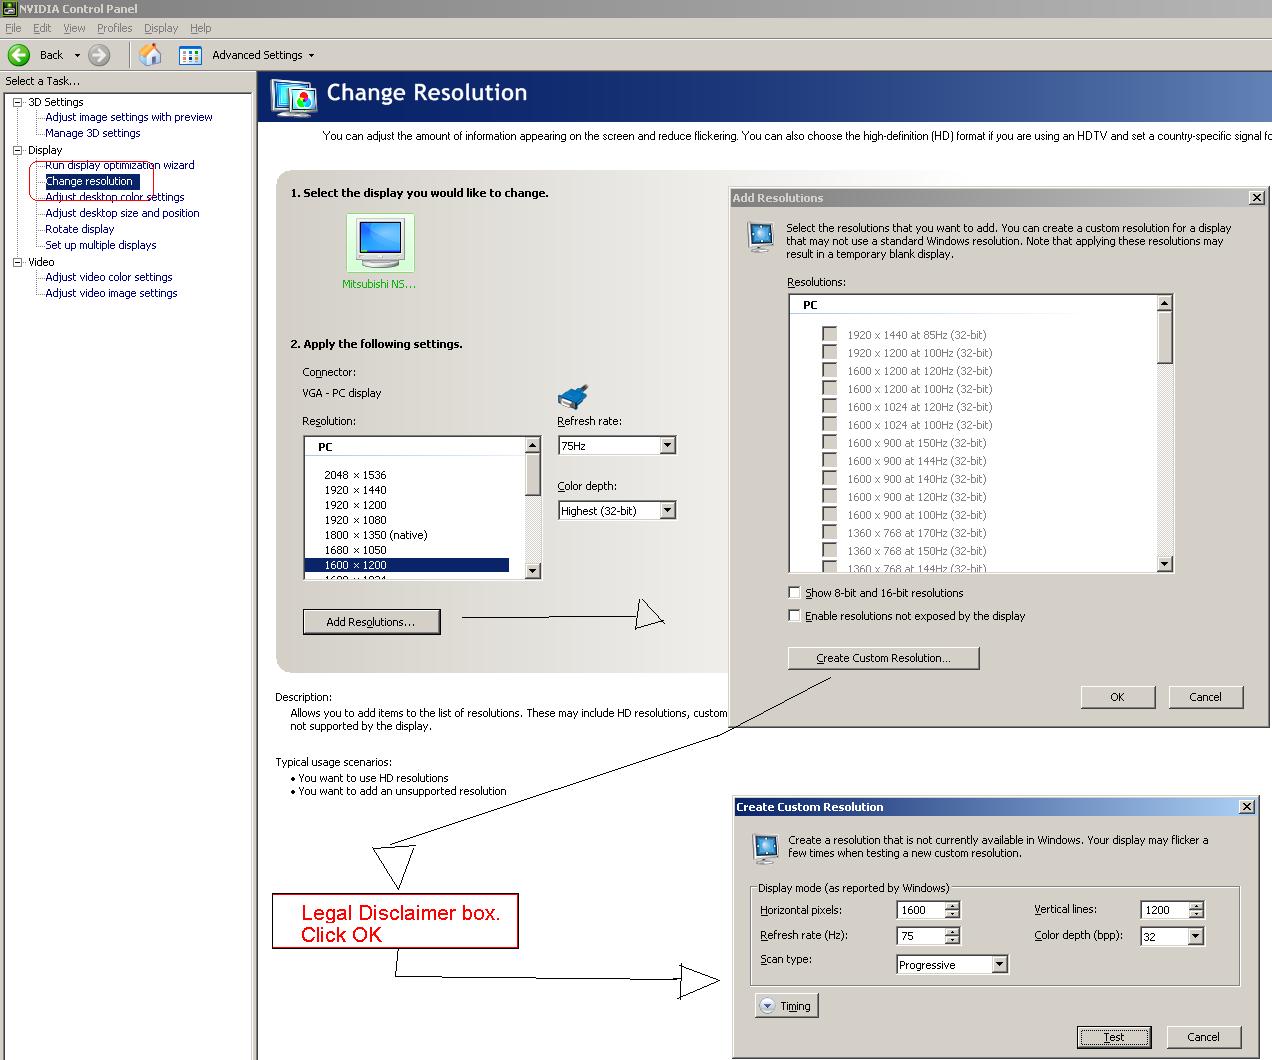The width and height of the screenshot is (1272, 1060).
Task: Enable resolutions not exposed by the display
Action: [x=795, y=616]
